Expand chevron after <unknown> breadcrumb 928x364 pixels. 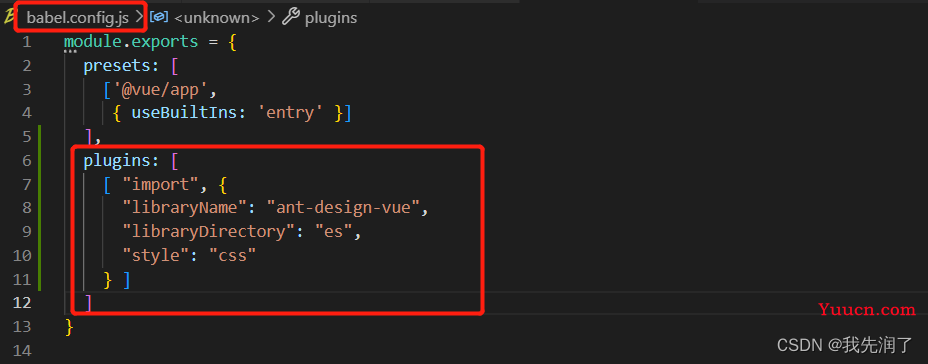point(272,18)
